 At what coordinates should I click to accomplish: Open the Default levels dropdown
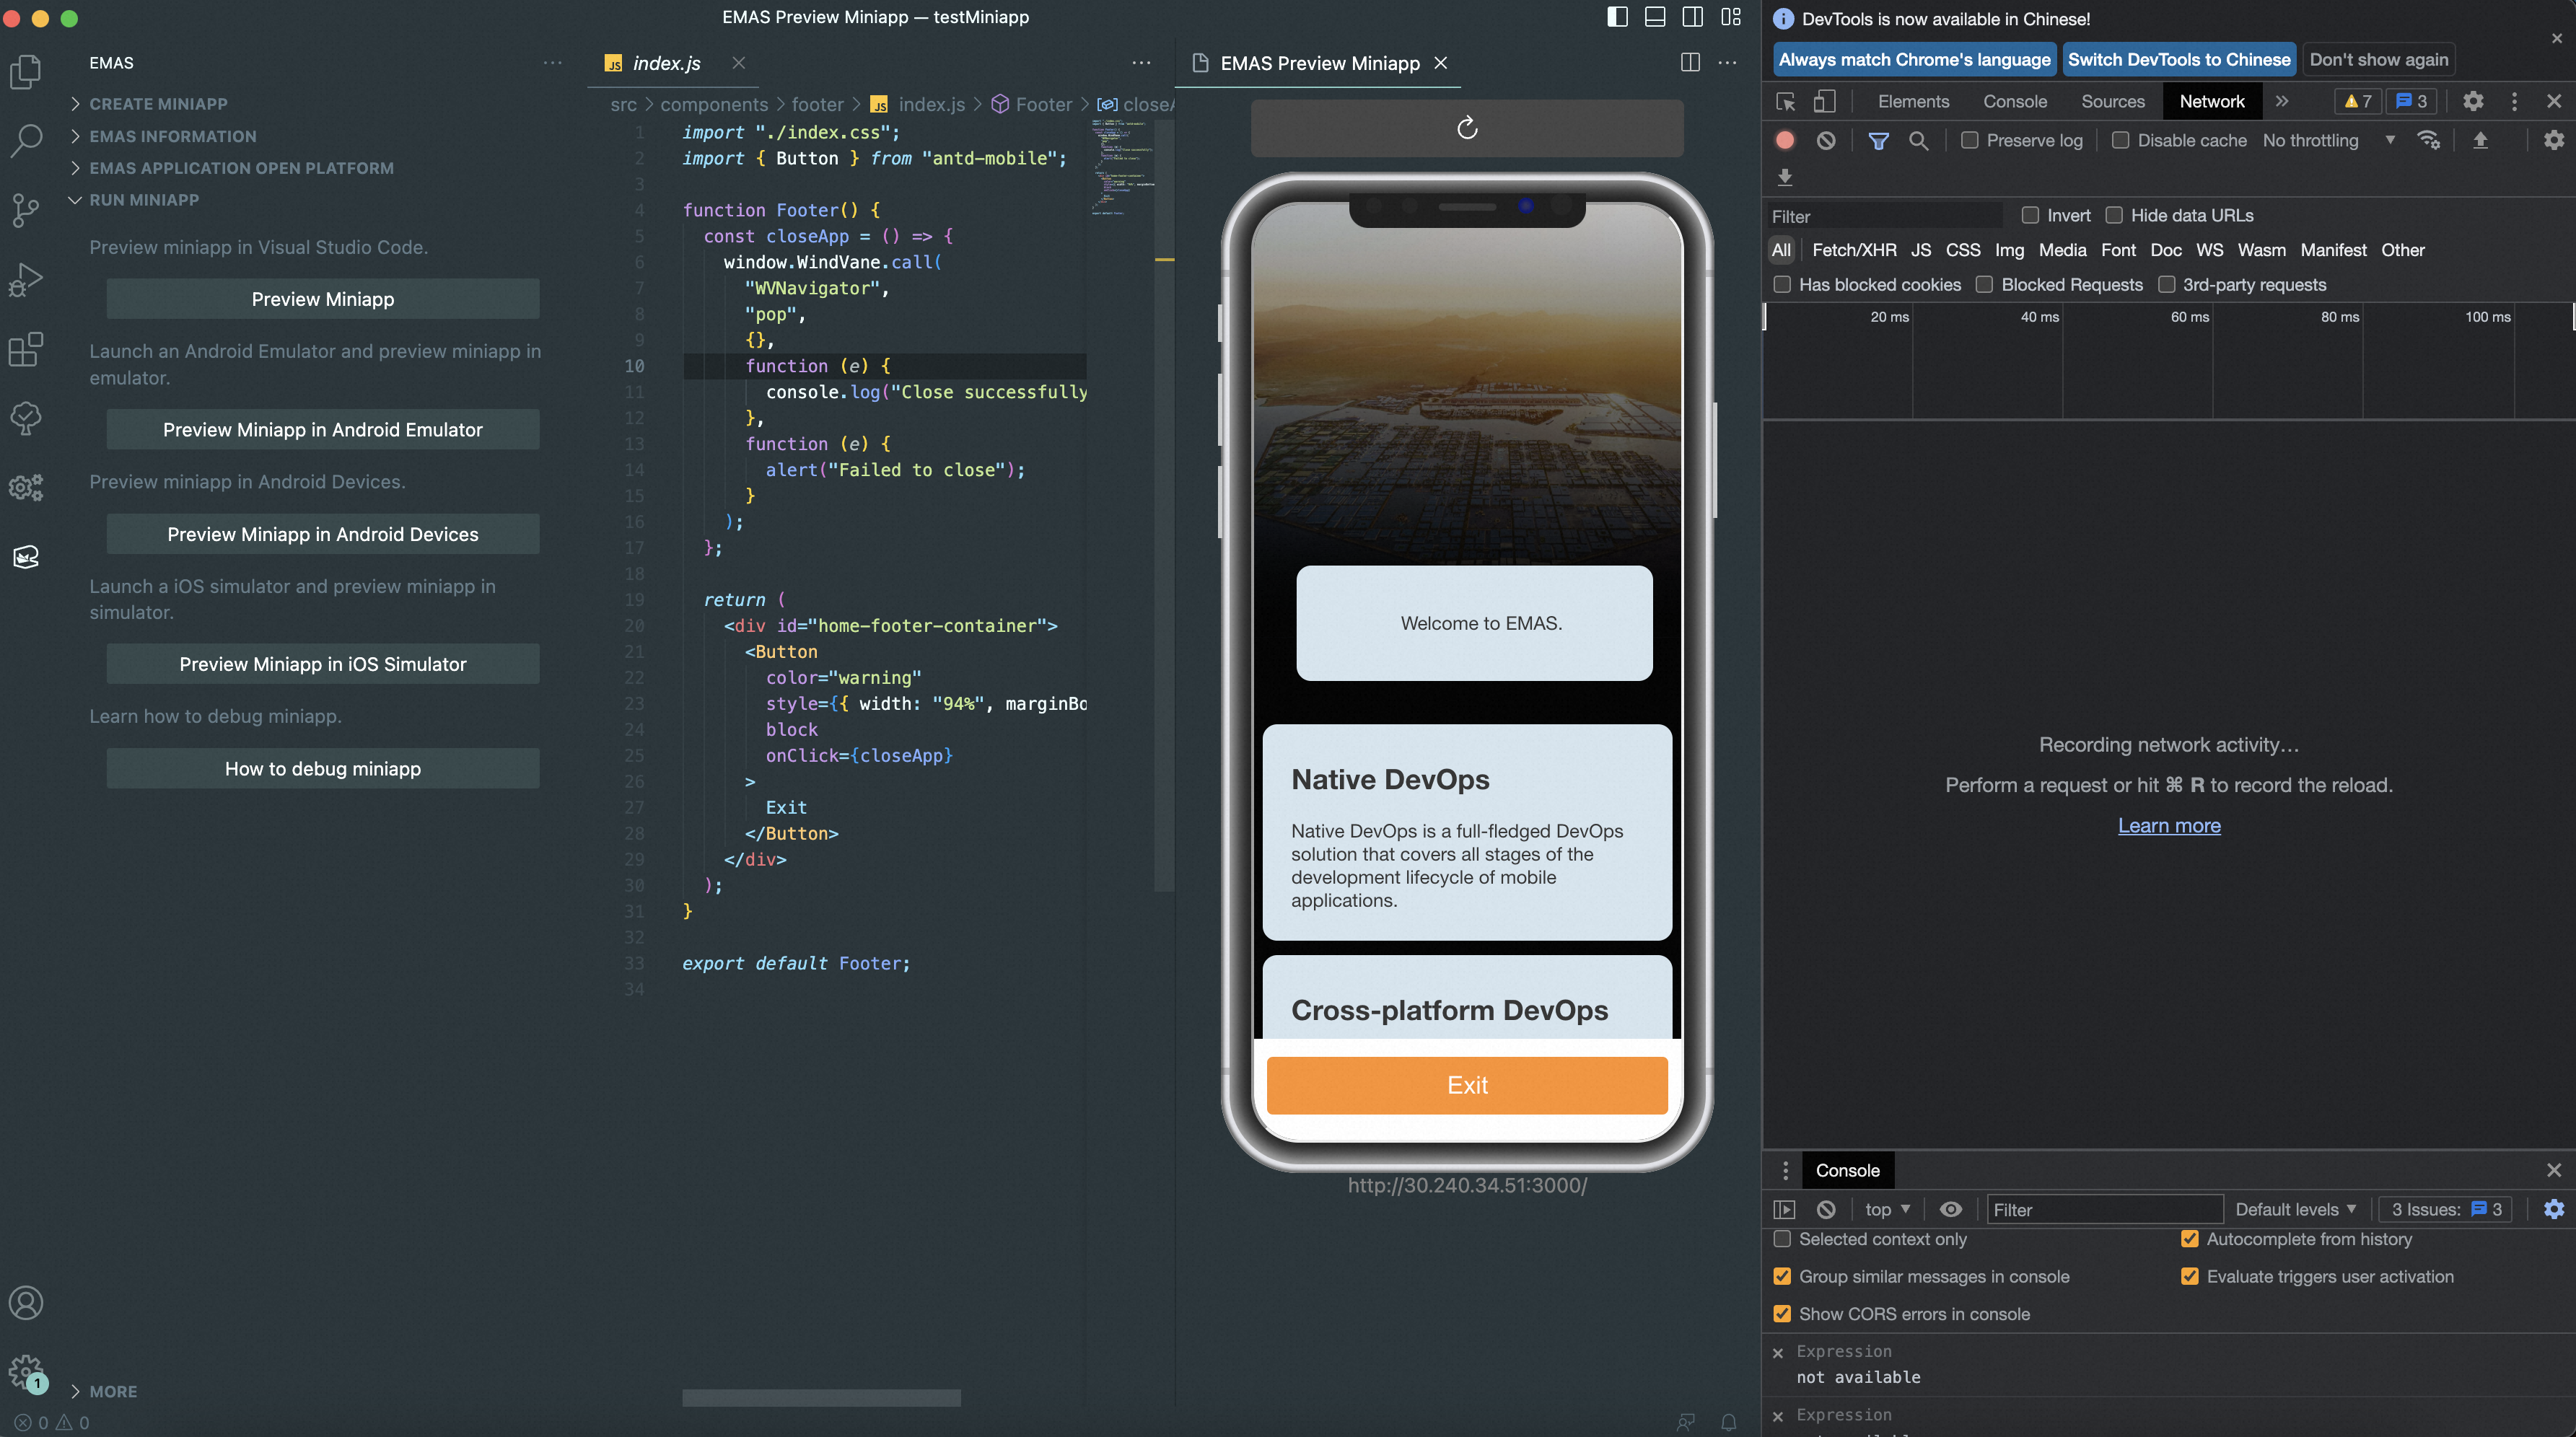tap(2295, 1209)
